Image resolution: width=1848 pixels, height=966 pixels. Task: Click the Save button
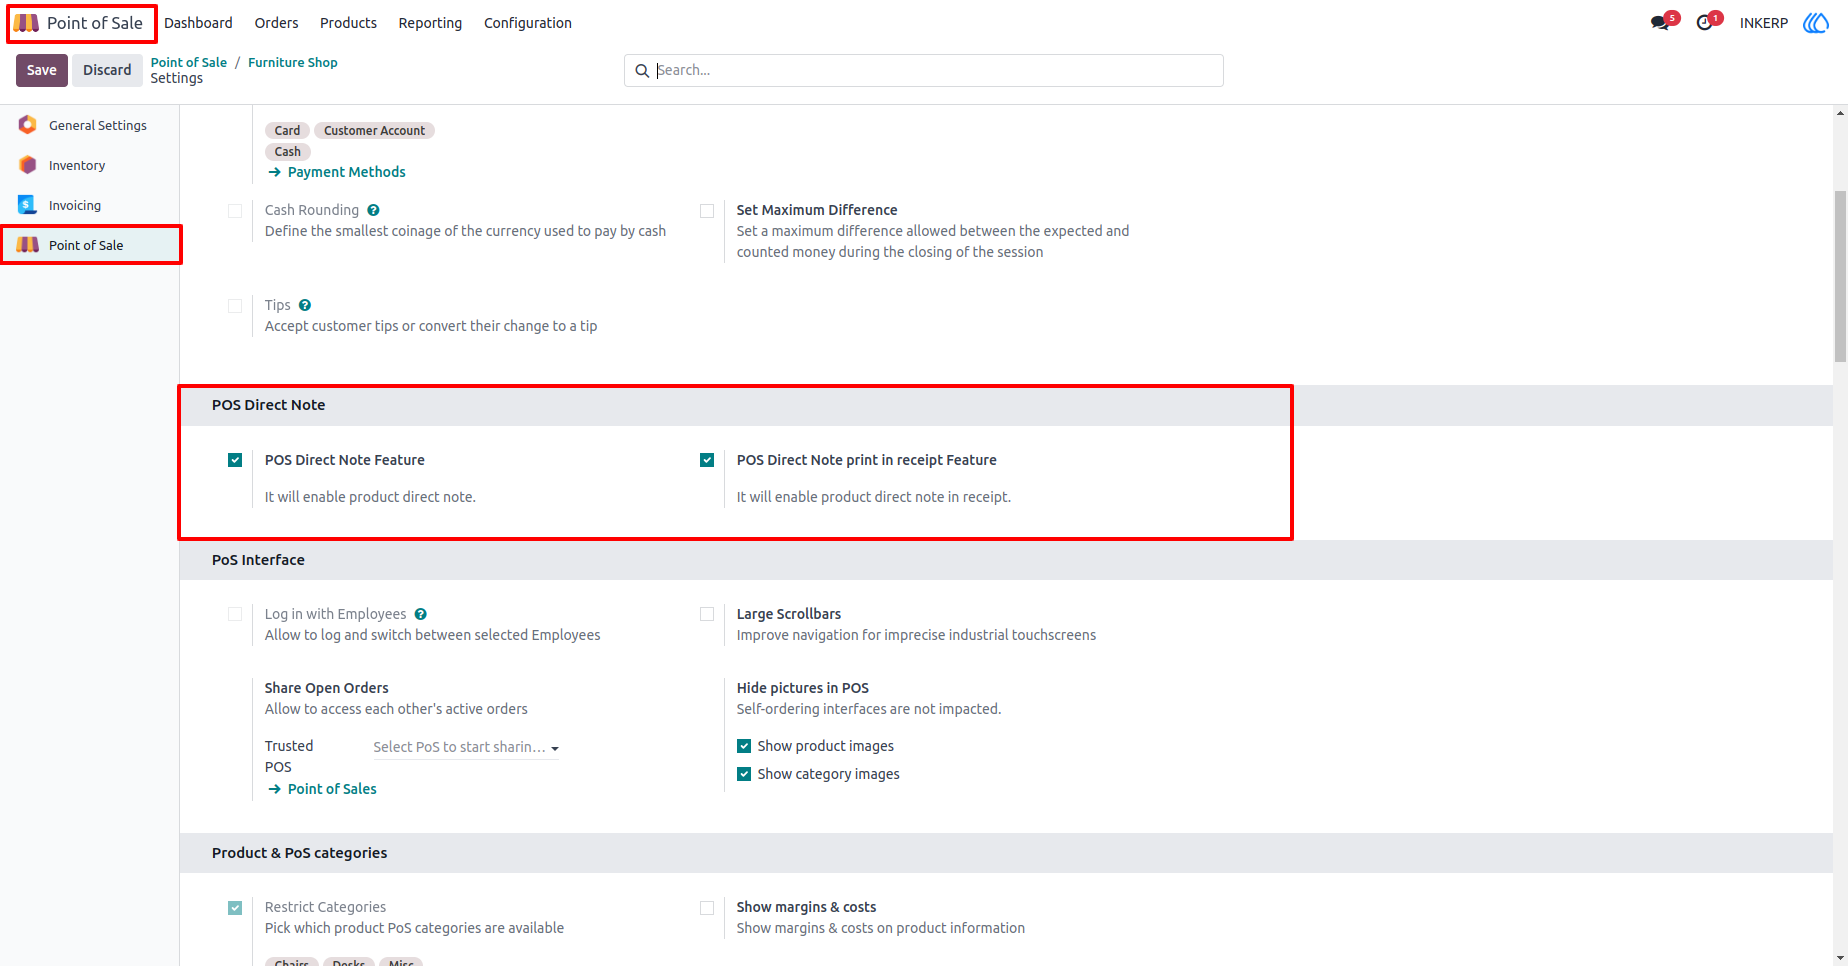point(42,70)
